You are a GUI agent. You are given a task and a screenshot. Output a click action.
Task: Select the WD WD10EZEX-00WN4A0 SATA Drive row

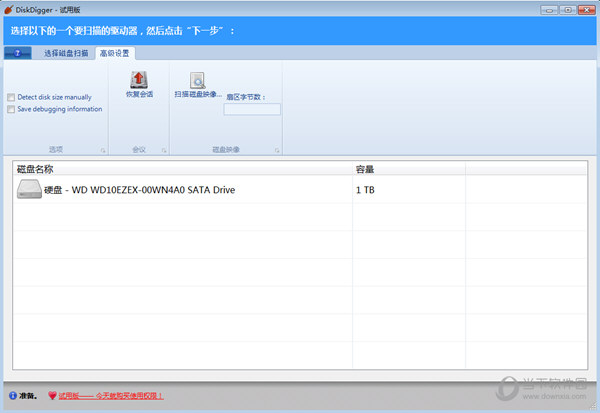tap(300, 189)
